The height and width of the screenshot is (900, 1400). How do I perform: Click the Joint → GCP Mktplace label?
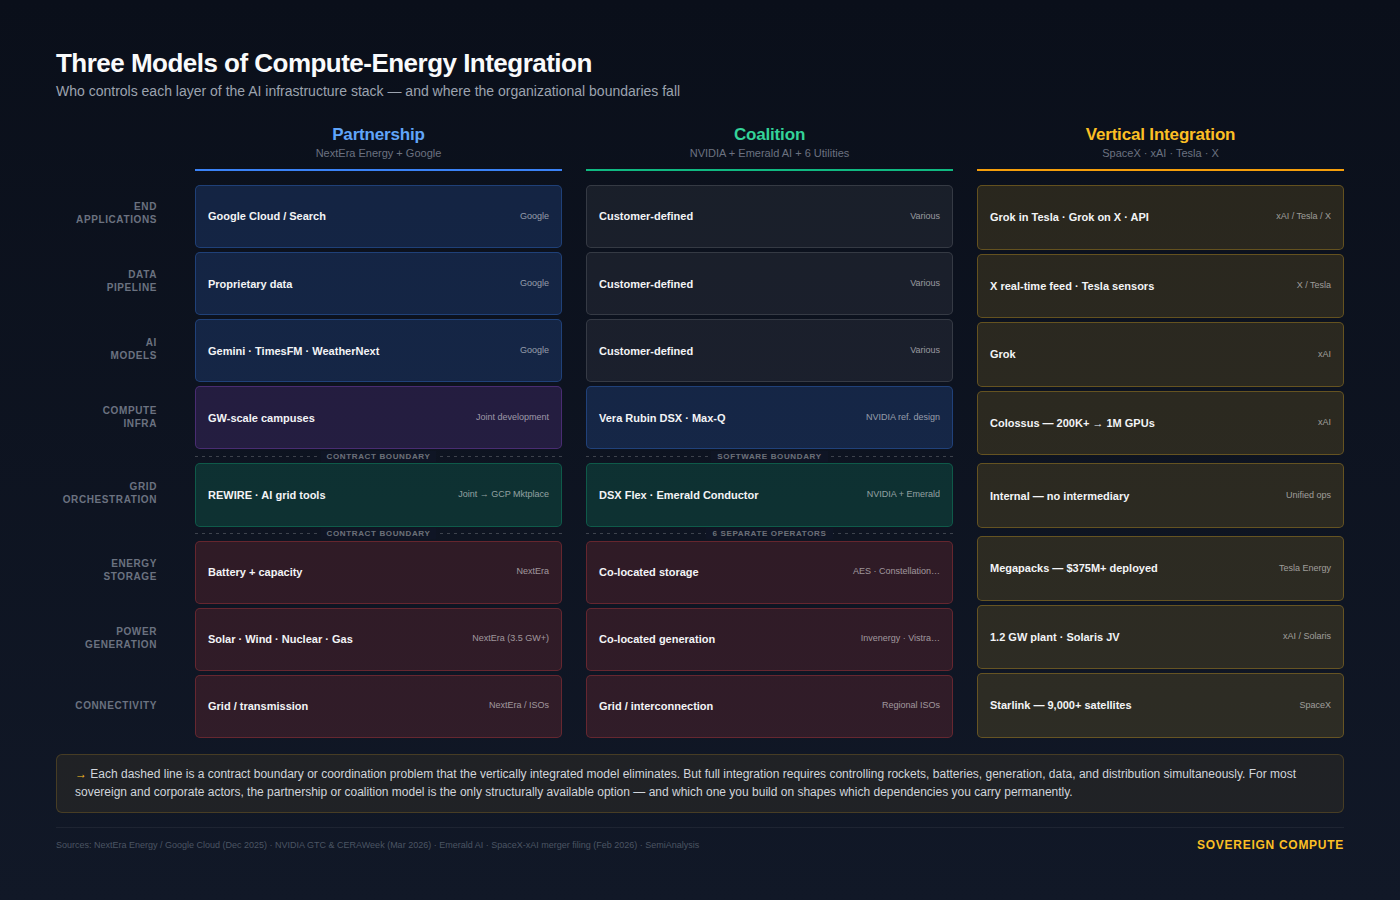pos(503,494)
